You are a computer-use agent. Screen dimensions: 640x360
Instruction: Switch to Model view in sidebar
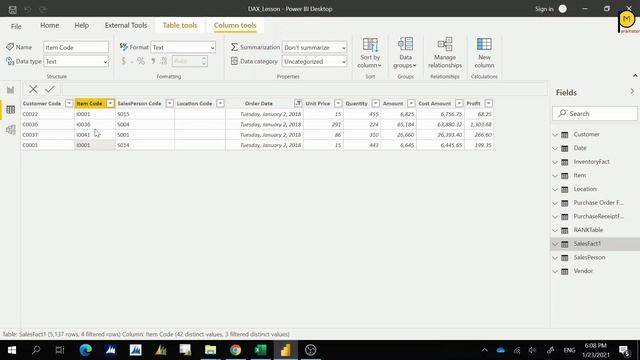coord(11,130)
